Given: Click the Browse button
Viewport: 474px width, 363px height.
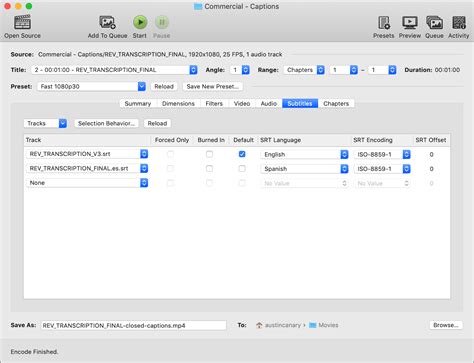Looking at the screenshot, I should tap(446, 325).
